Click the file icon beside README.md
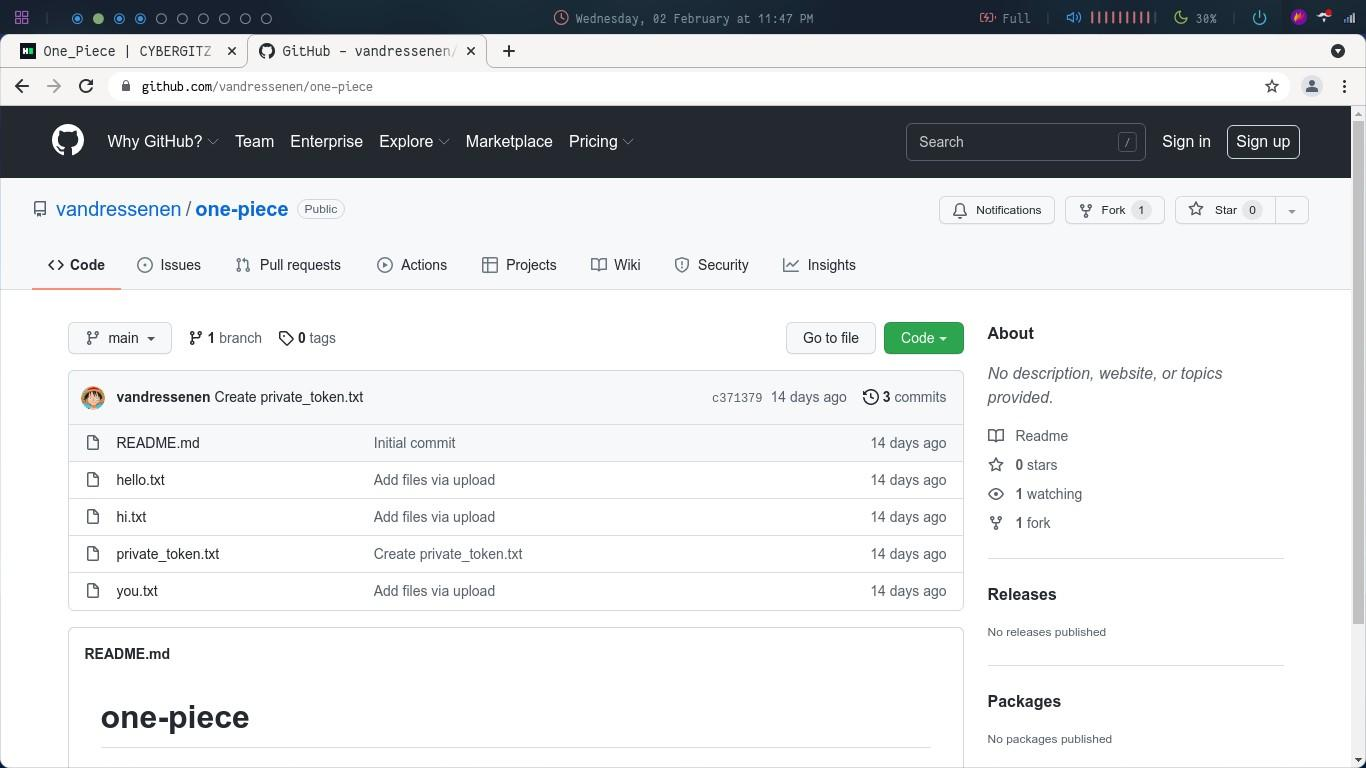 93,443
